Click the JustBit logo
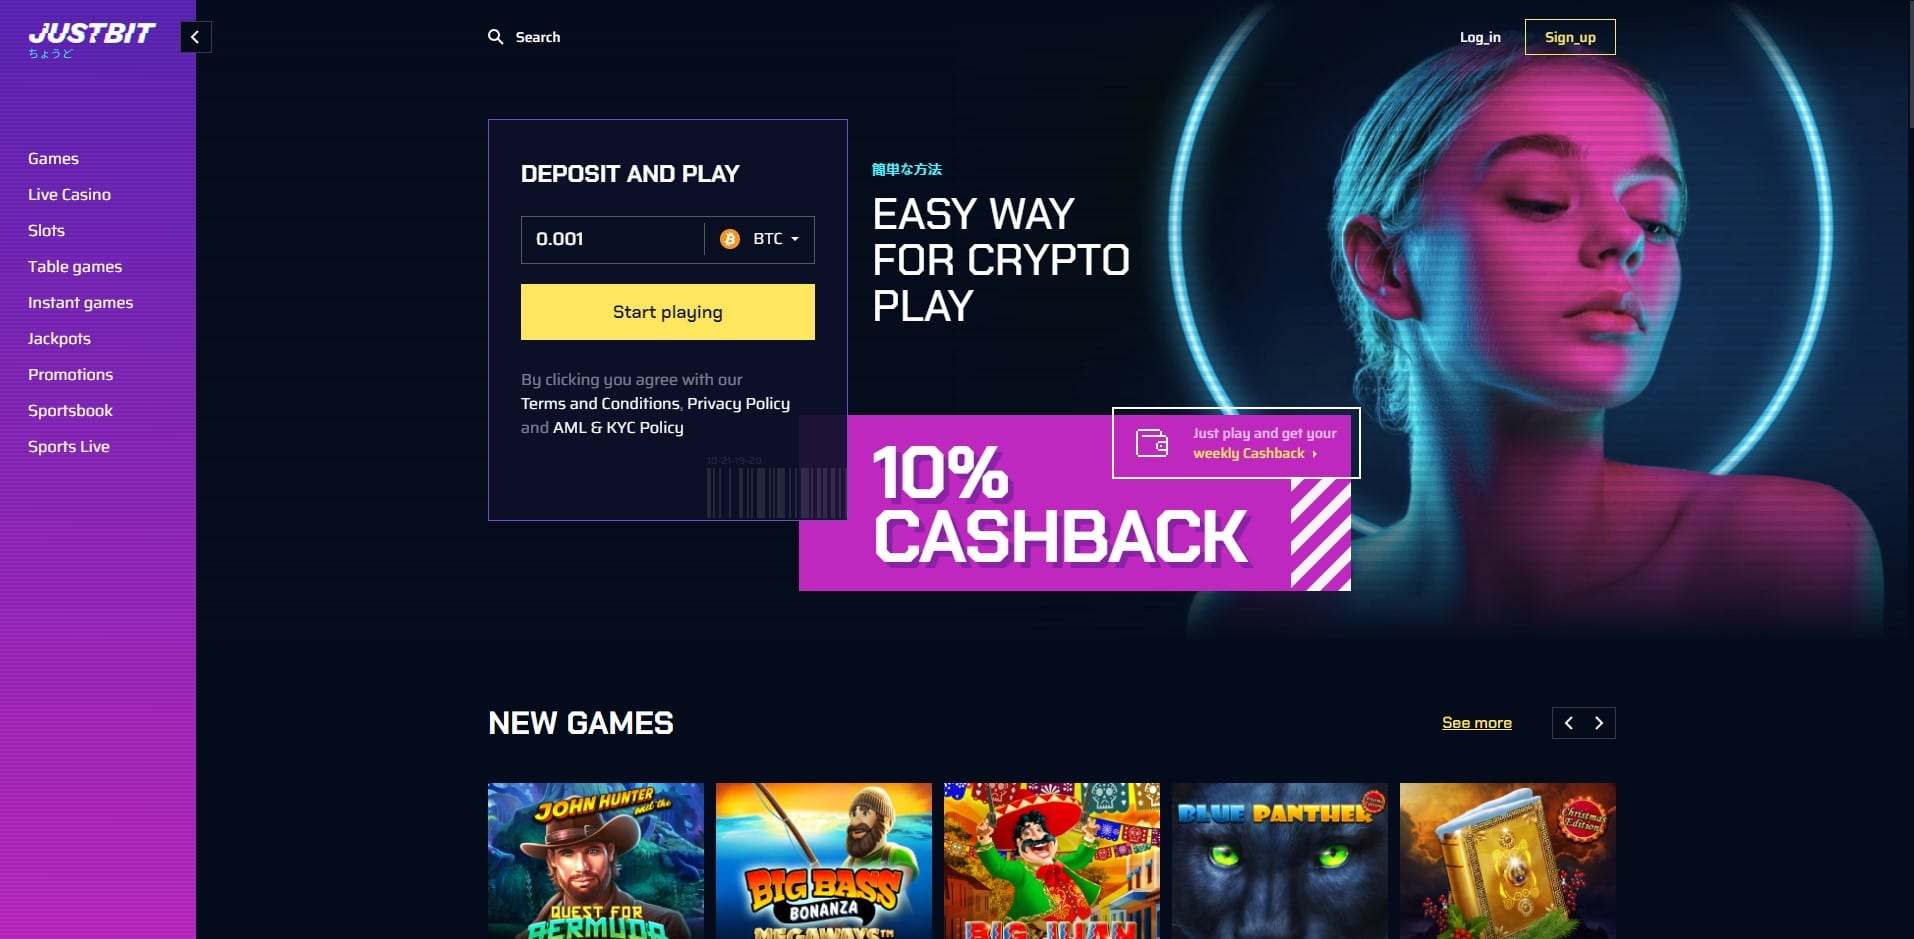The height and width of the screenshot is (939, 1914). click(x=91, y=39)
